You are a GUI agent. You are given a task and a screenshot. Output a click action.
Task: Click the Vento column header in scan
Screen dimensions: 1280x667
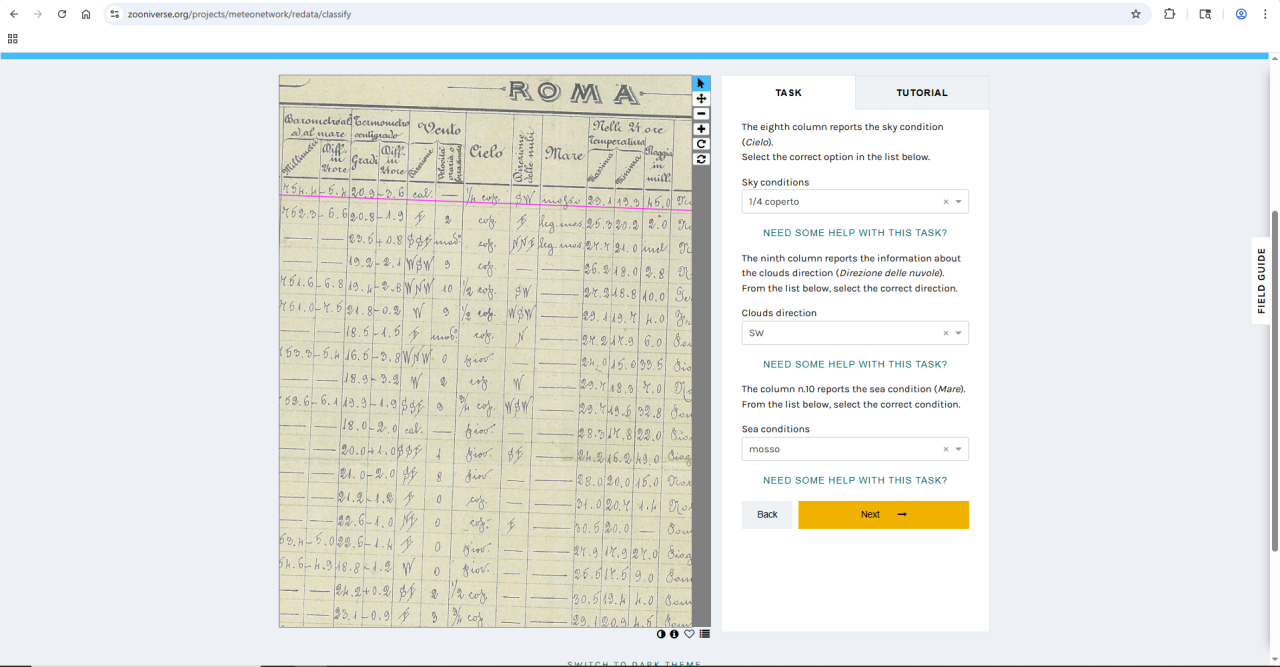coord(439,128)
